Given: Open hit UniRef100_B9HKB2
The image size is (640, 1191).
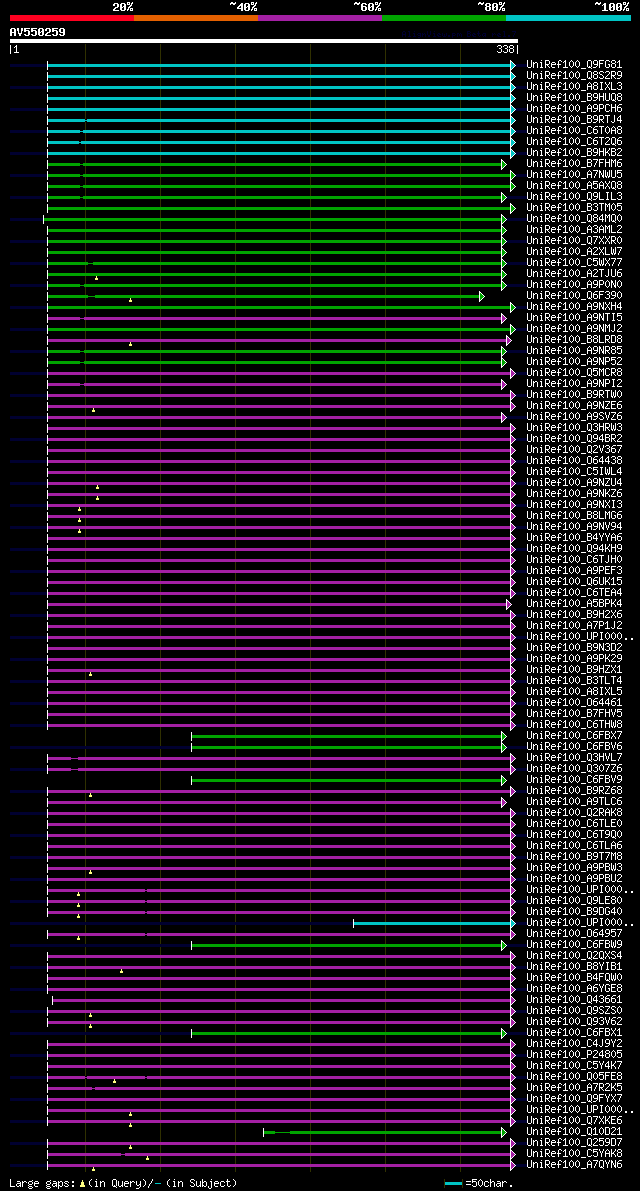Looking at the screenshot, I should click(x=574, y=153).
